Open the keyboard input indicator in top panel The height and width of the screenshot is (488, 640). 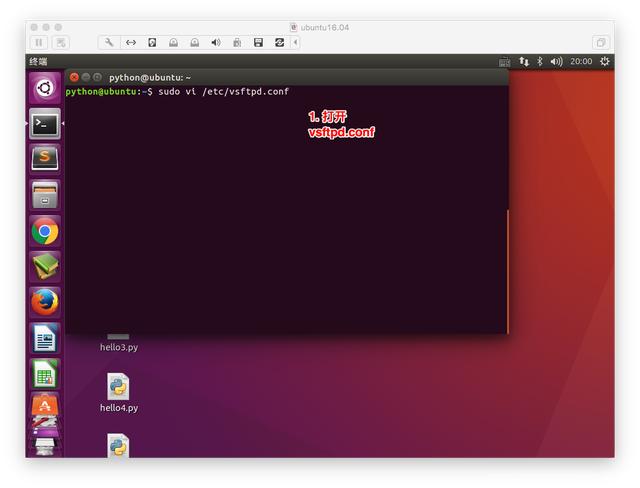pyautogui.click(x=504, y=62)
